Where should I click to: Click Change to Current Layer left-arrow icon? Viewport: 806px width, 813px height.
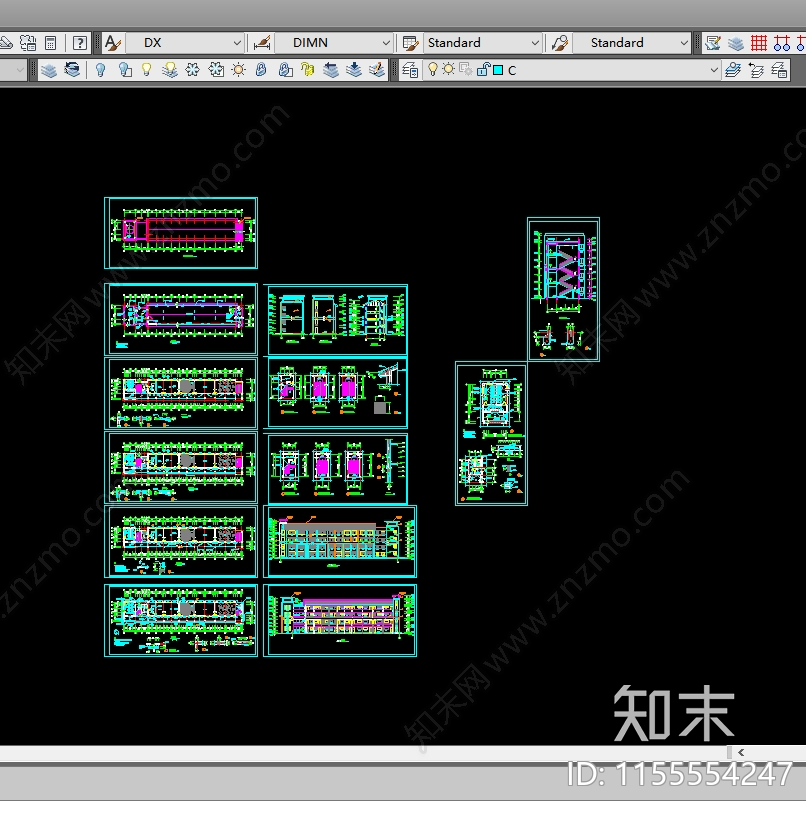(331, 70)
